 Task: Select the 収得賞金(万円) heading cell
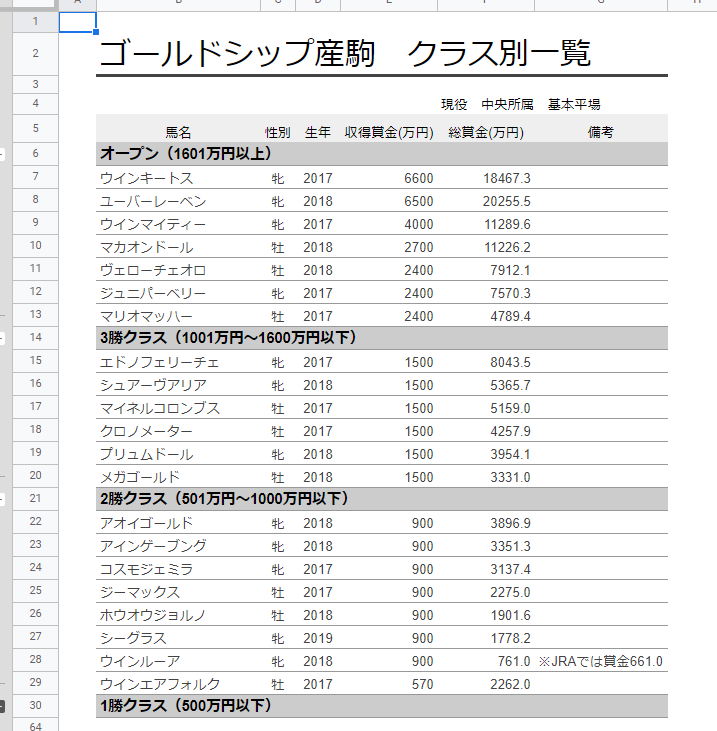coord(389,132)
